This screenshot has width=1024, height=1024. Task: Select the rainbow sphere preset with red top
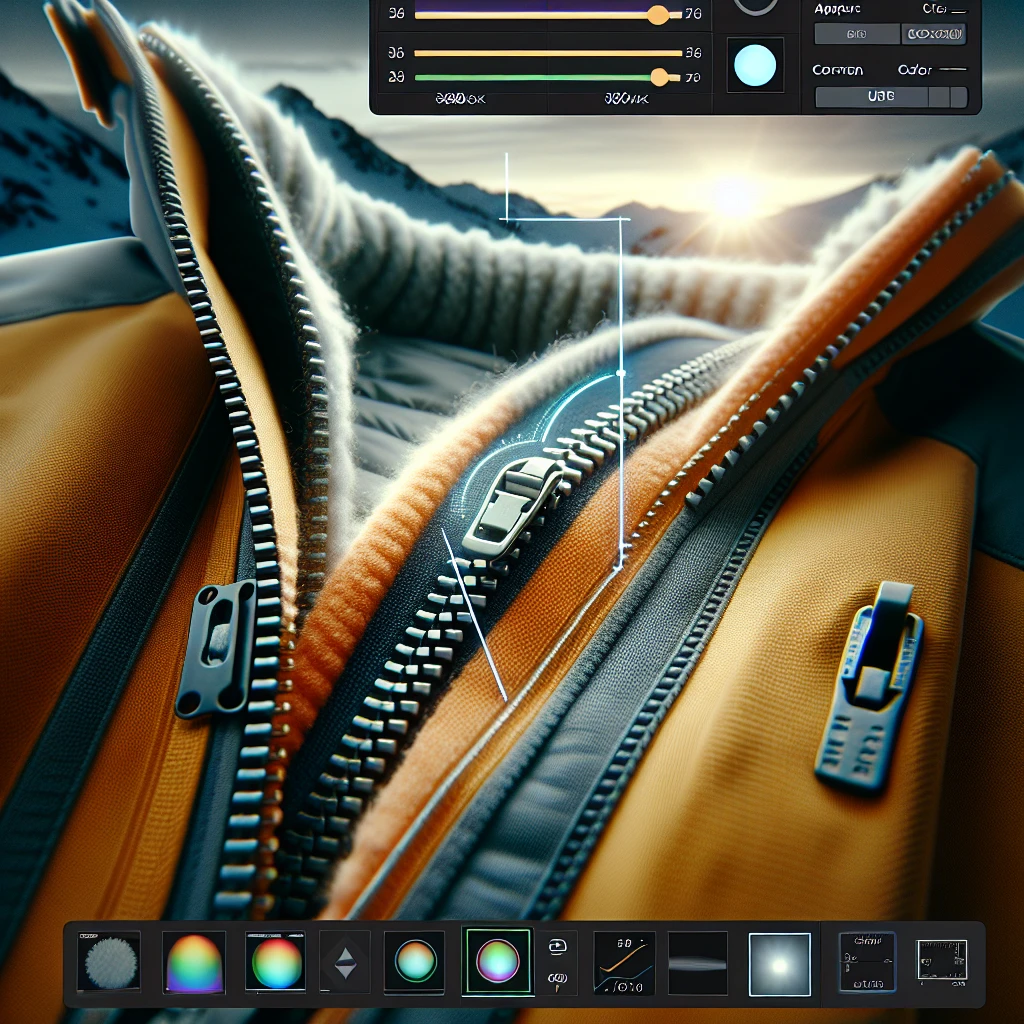point(276,961)
